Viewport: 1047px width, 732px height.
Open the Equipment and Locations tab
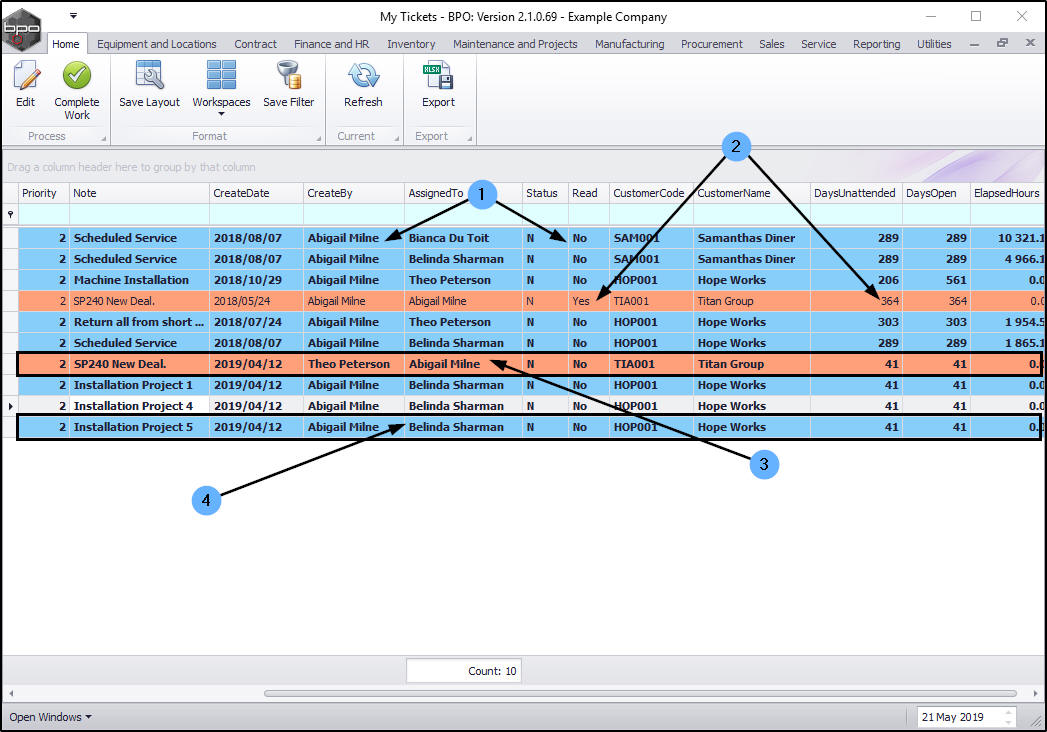[157, 44]
